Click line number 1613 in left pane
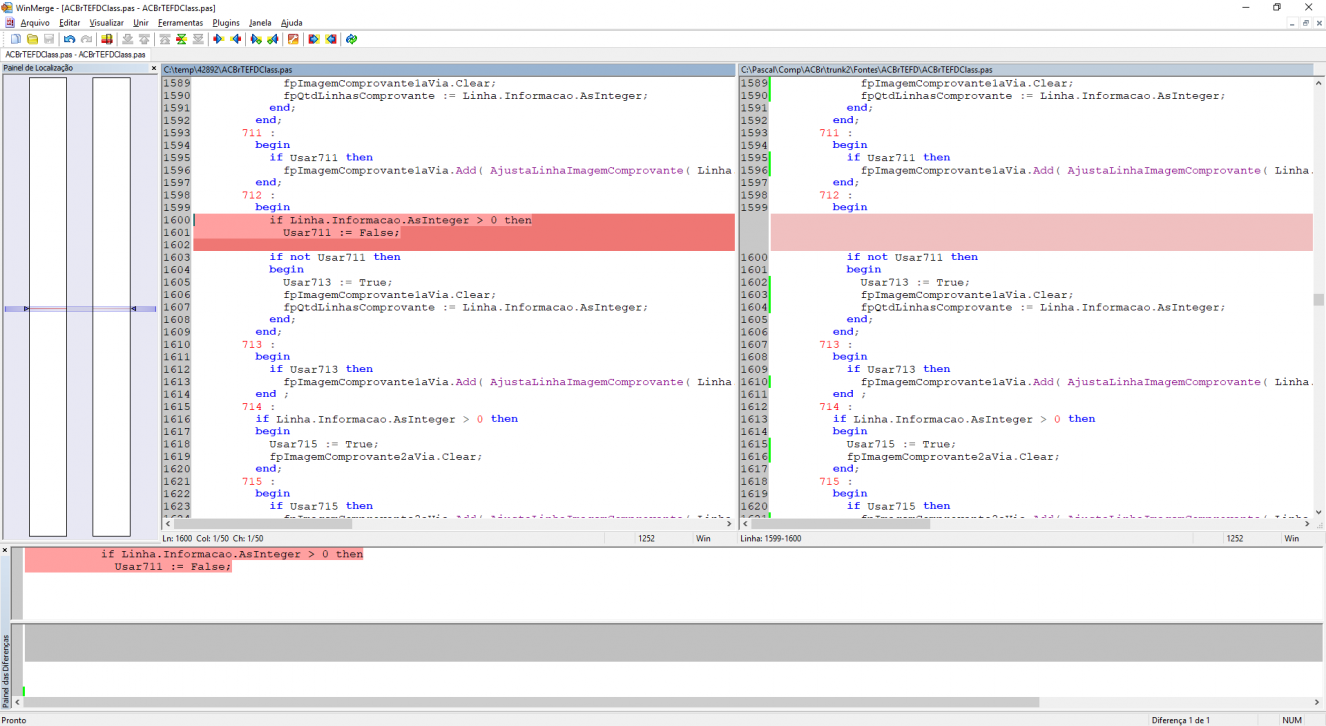The image size is (1326, 726). tap(176, 382)
